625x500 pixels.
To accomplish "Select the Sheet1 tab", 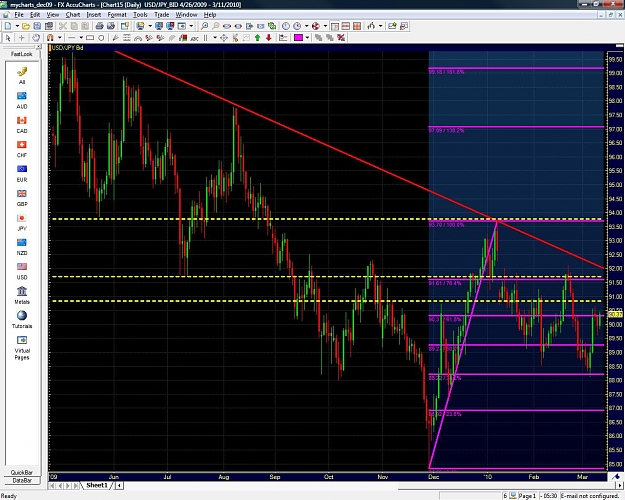I will (97, 485).
